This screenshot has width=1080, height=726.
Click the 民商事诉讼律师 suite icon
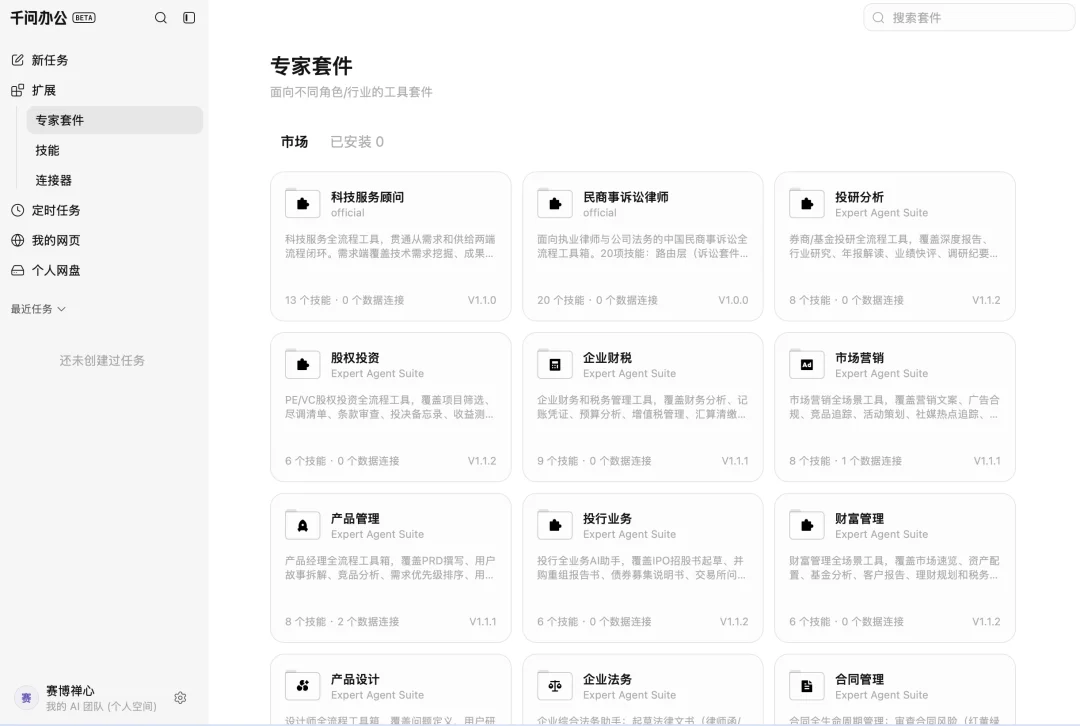pyautogui.click(x=554, y=204)
